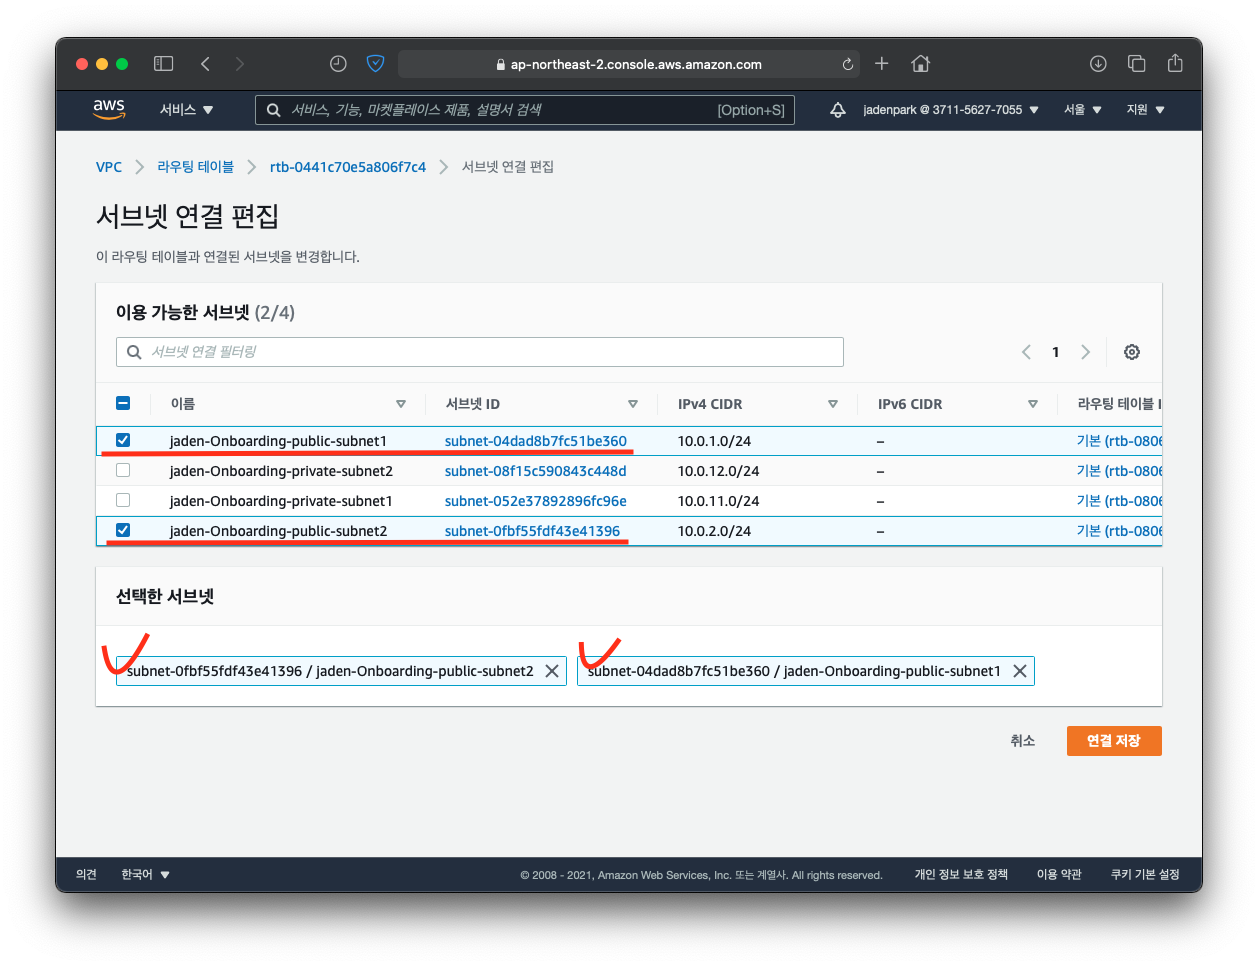The height and width of the screenshot is (966, 1258).
Task: Select 10.0.12.0/24 CIDR cell
Action: (718, 471)
